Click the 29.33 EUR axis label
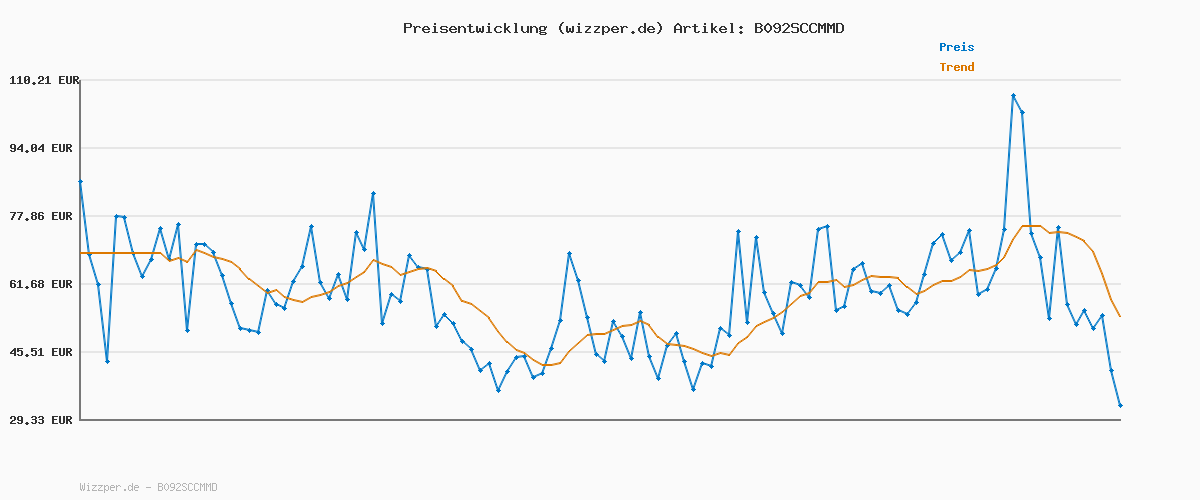1200x500 pixels. (x=43, y=420)
